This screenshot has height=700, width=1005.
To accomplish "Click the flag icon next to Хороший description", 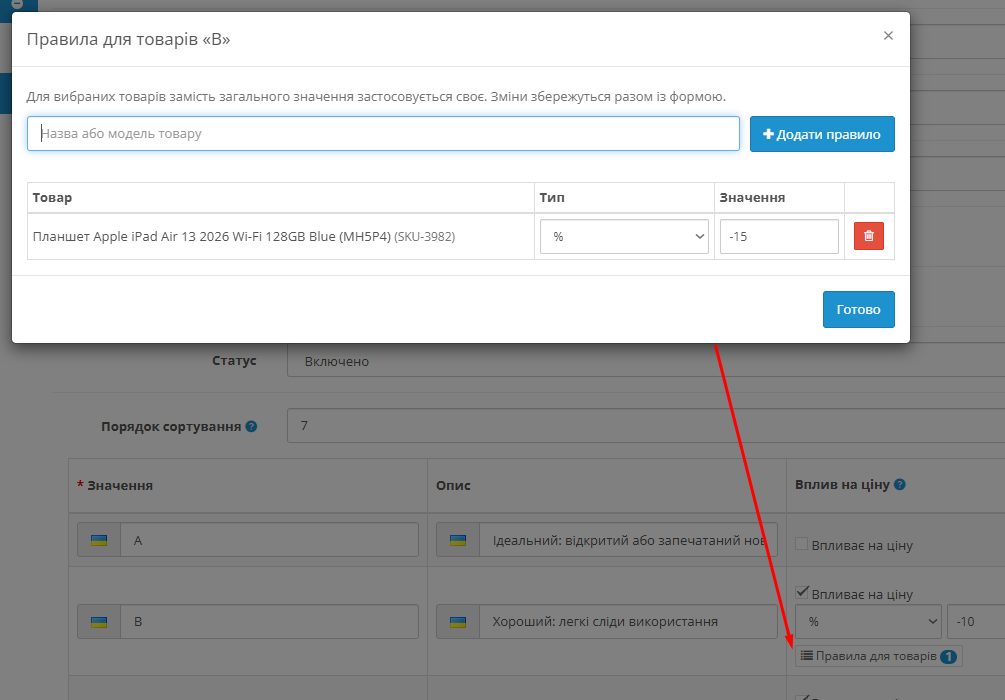I will 458,622.
